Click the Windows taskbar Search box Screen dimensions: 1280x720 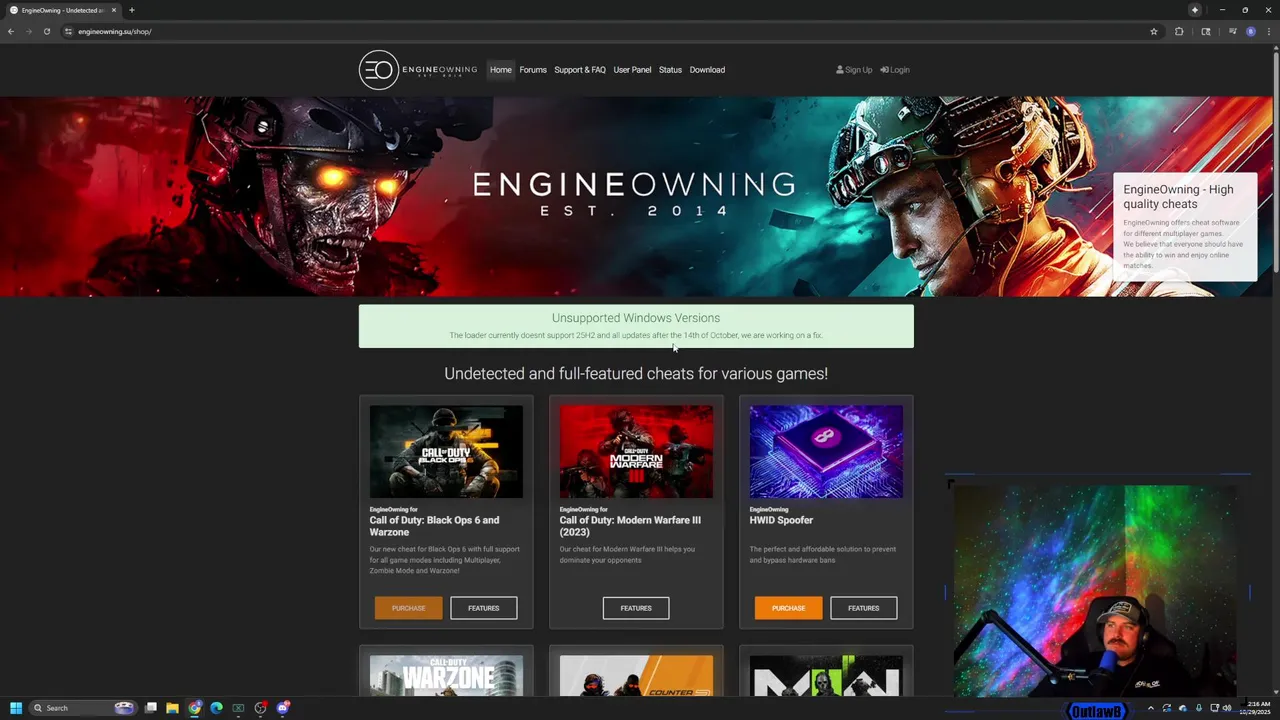coord(82,708)
